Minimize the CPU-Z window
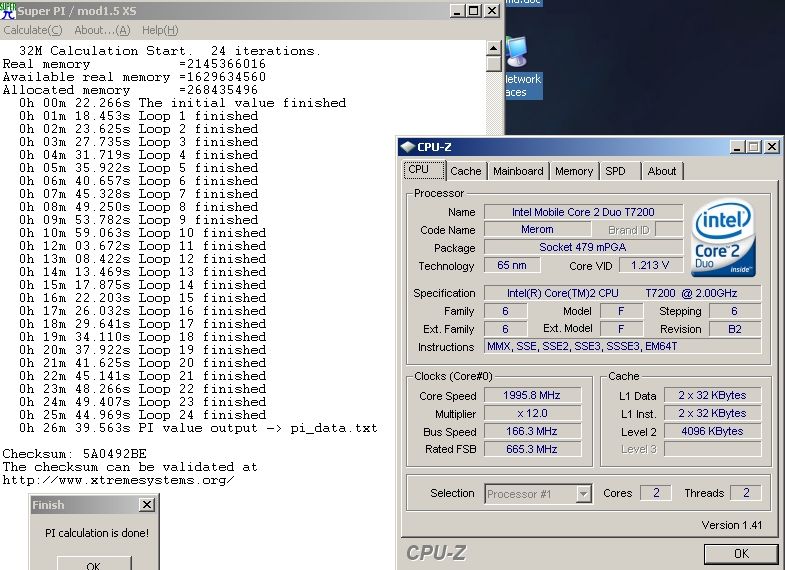This screenshot has width=785, height=570. [x=737, y=147]
